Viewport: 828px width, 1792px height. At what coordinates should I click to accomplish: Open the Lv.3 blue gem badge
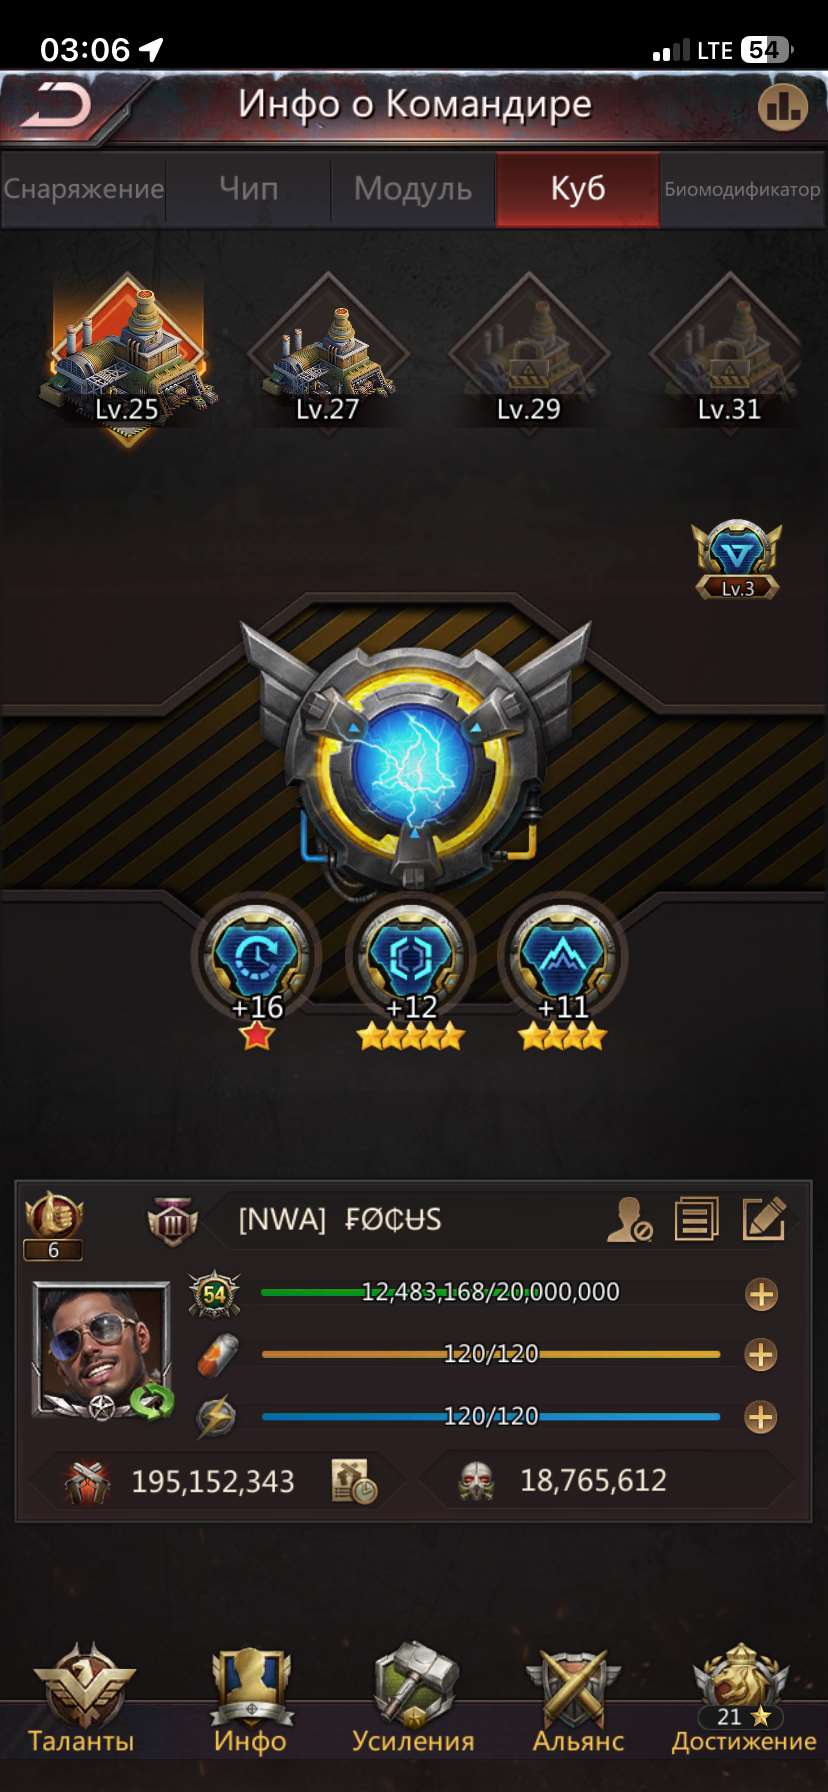coord(737,558)
